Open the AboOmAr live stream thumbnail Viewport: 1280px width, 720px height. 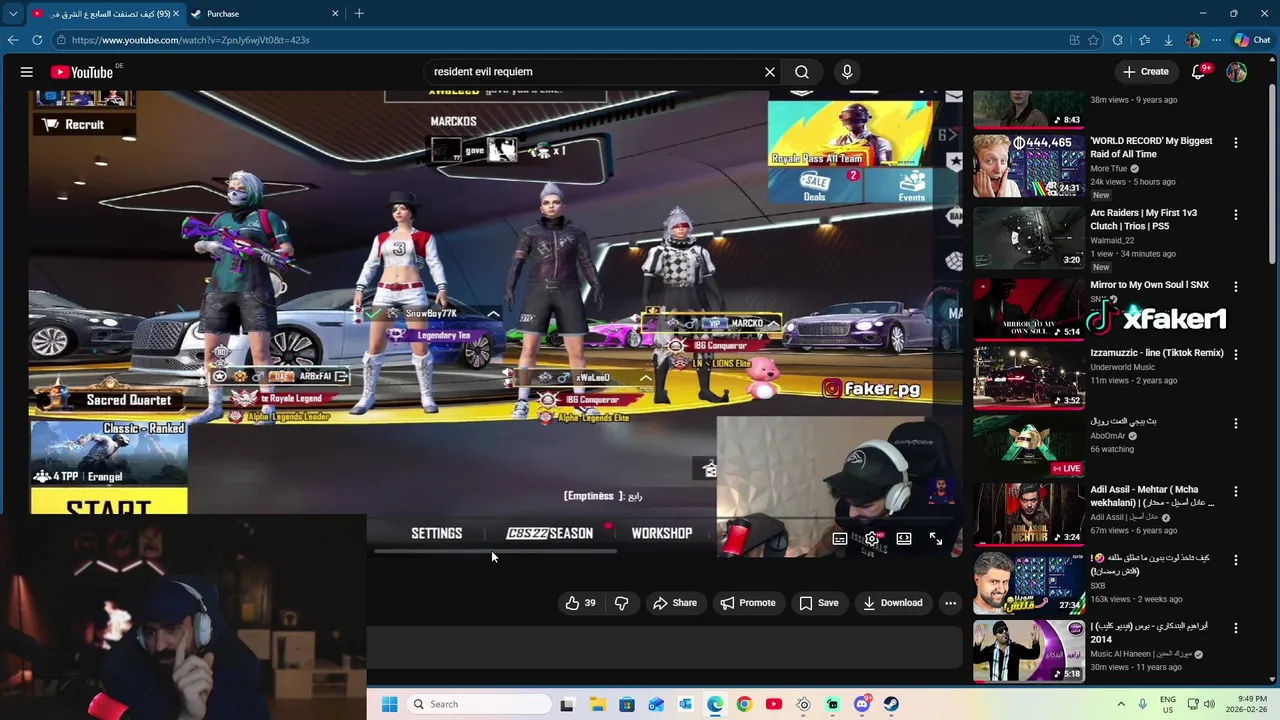click(x=1028, y=446)
